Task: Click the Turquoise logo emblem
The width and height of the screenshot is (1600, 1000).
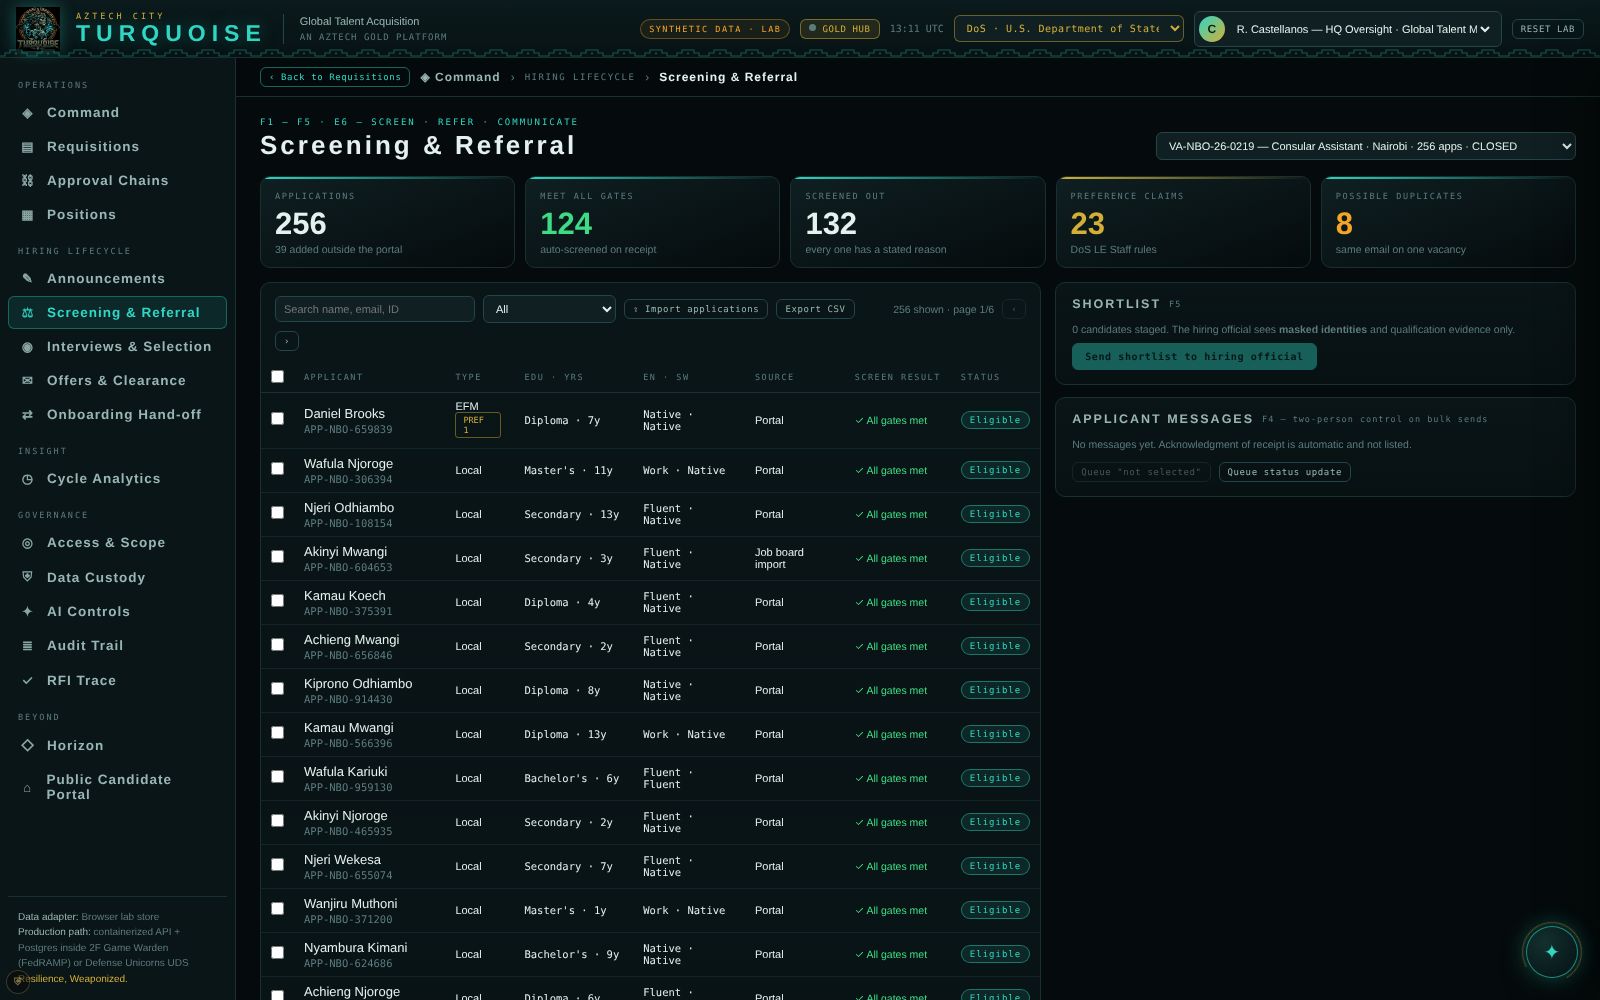Action: [x=38, y=28]
